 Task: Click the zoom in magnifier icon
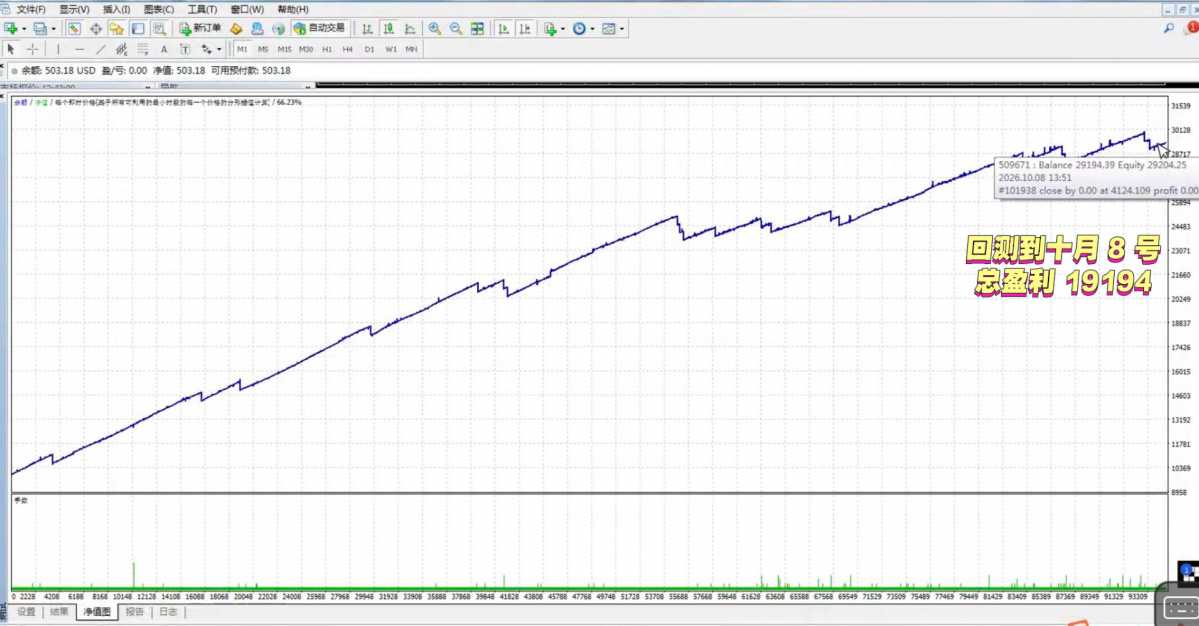434,28
